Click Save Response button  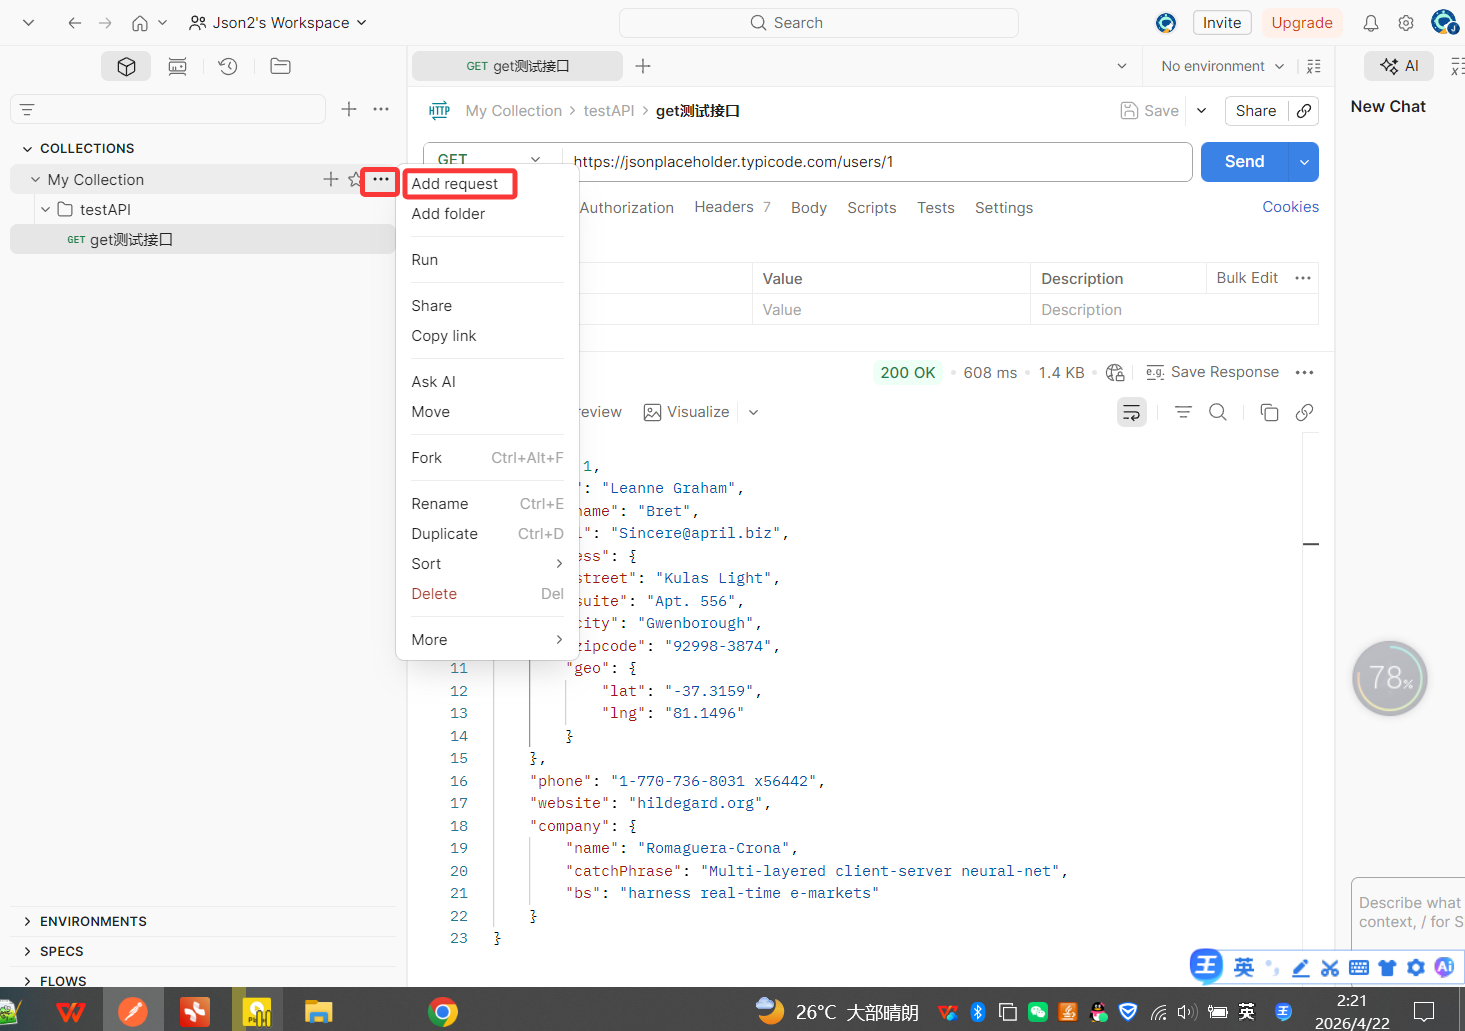[1213, 372]
